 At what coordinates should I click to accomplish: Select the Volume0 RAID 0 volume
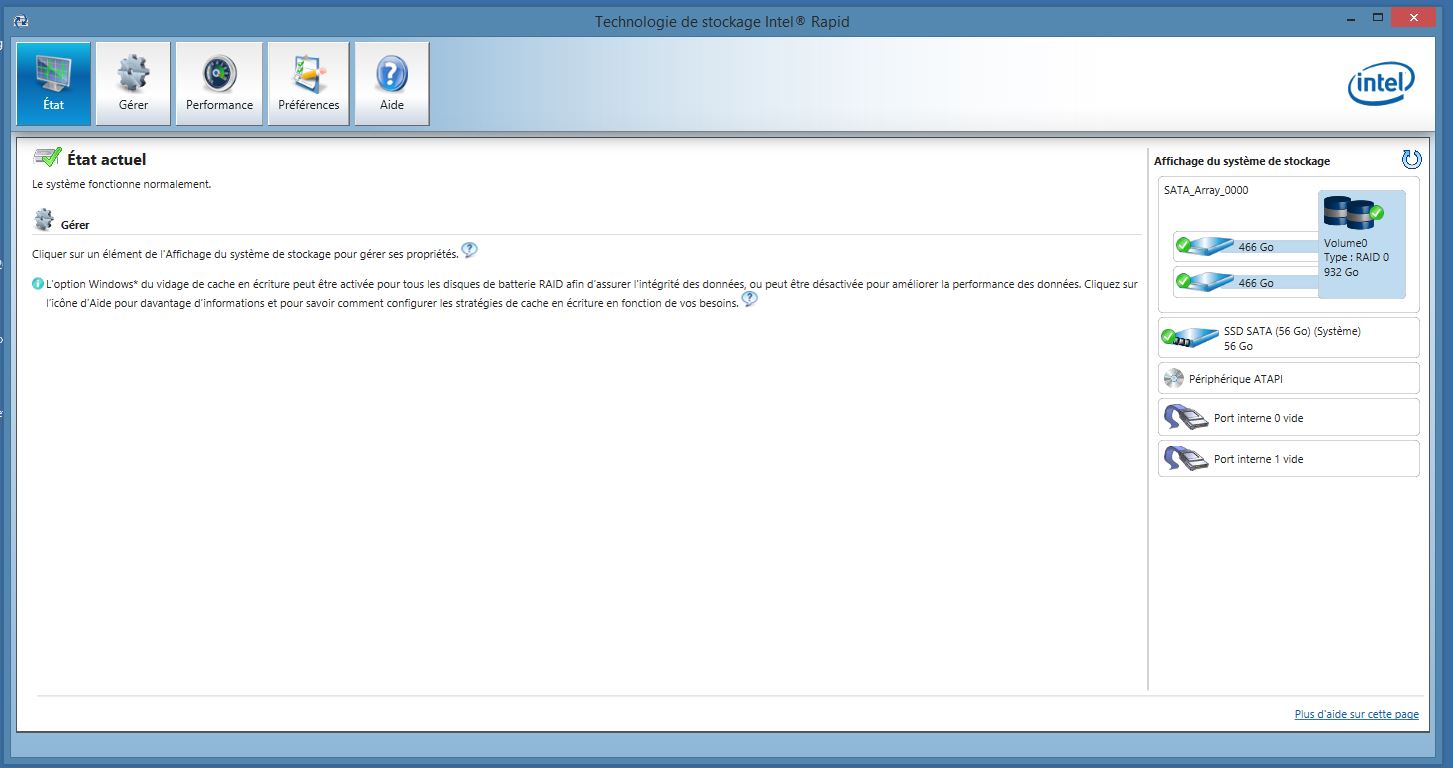click(1361, 244)
